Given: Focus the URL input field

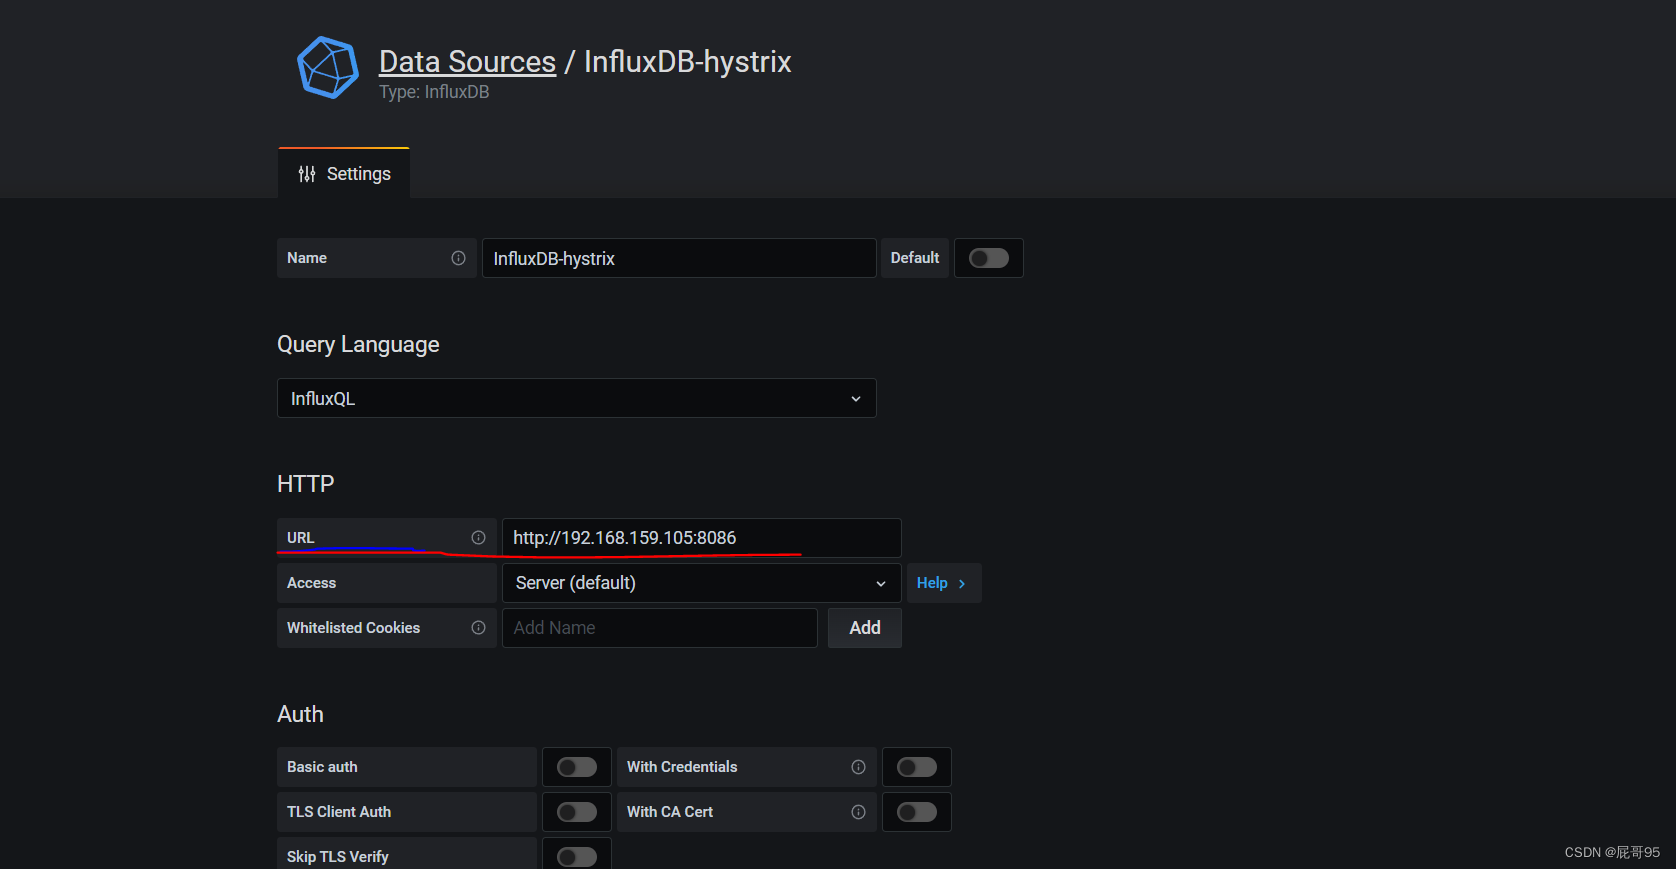Looking at the screenshot, I should pos(702,538).
